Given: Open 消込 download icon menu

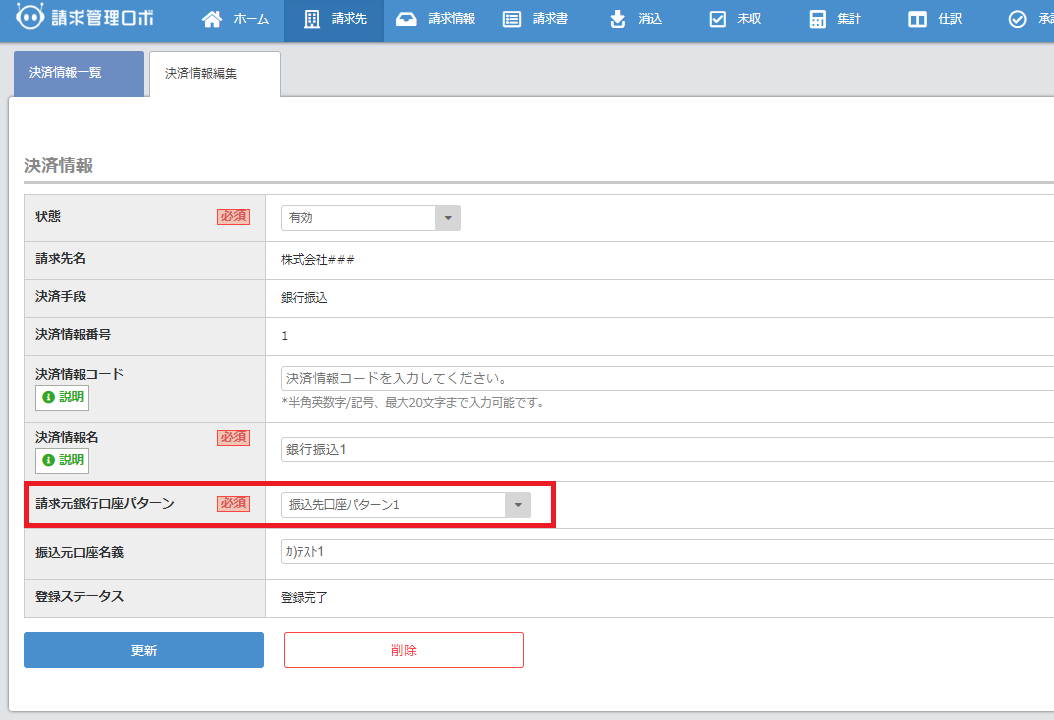Looking at the screenshot, I should [x=618, y=20].
